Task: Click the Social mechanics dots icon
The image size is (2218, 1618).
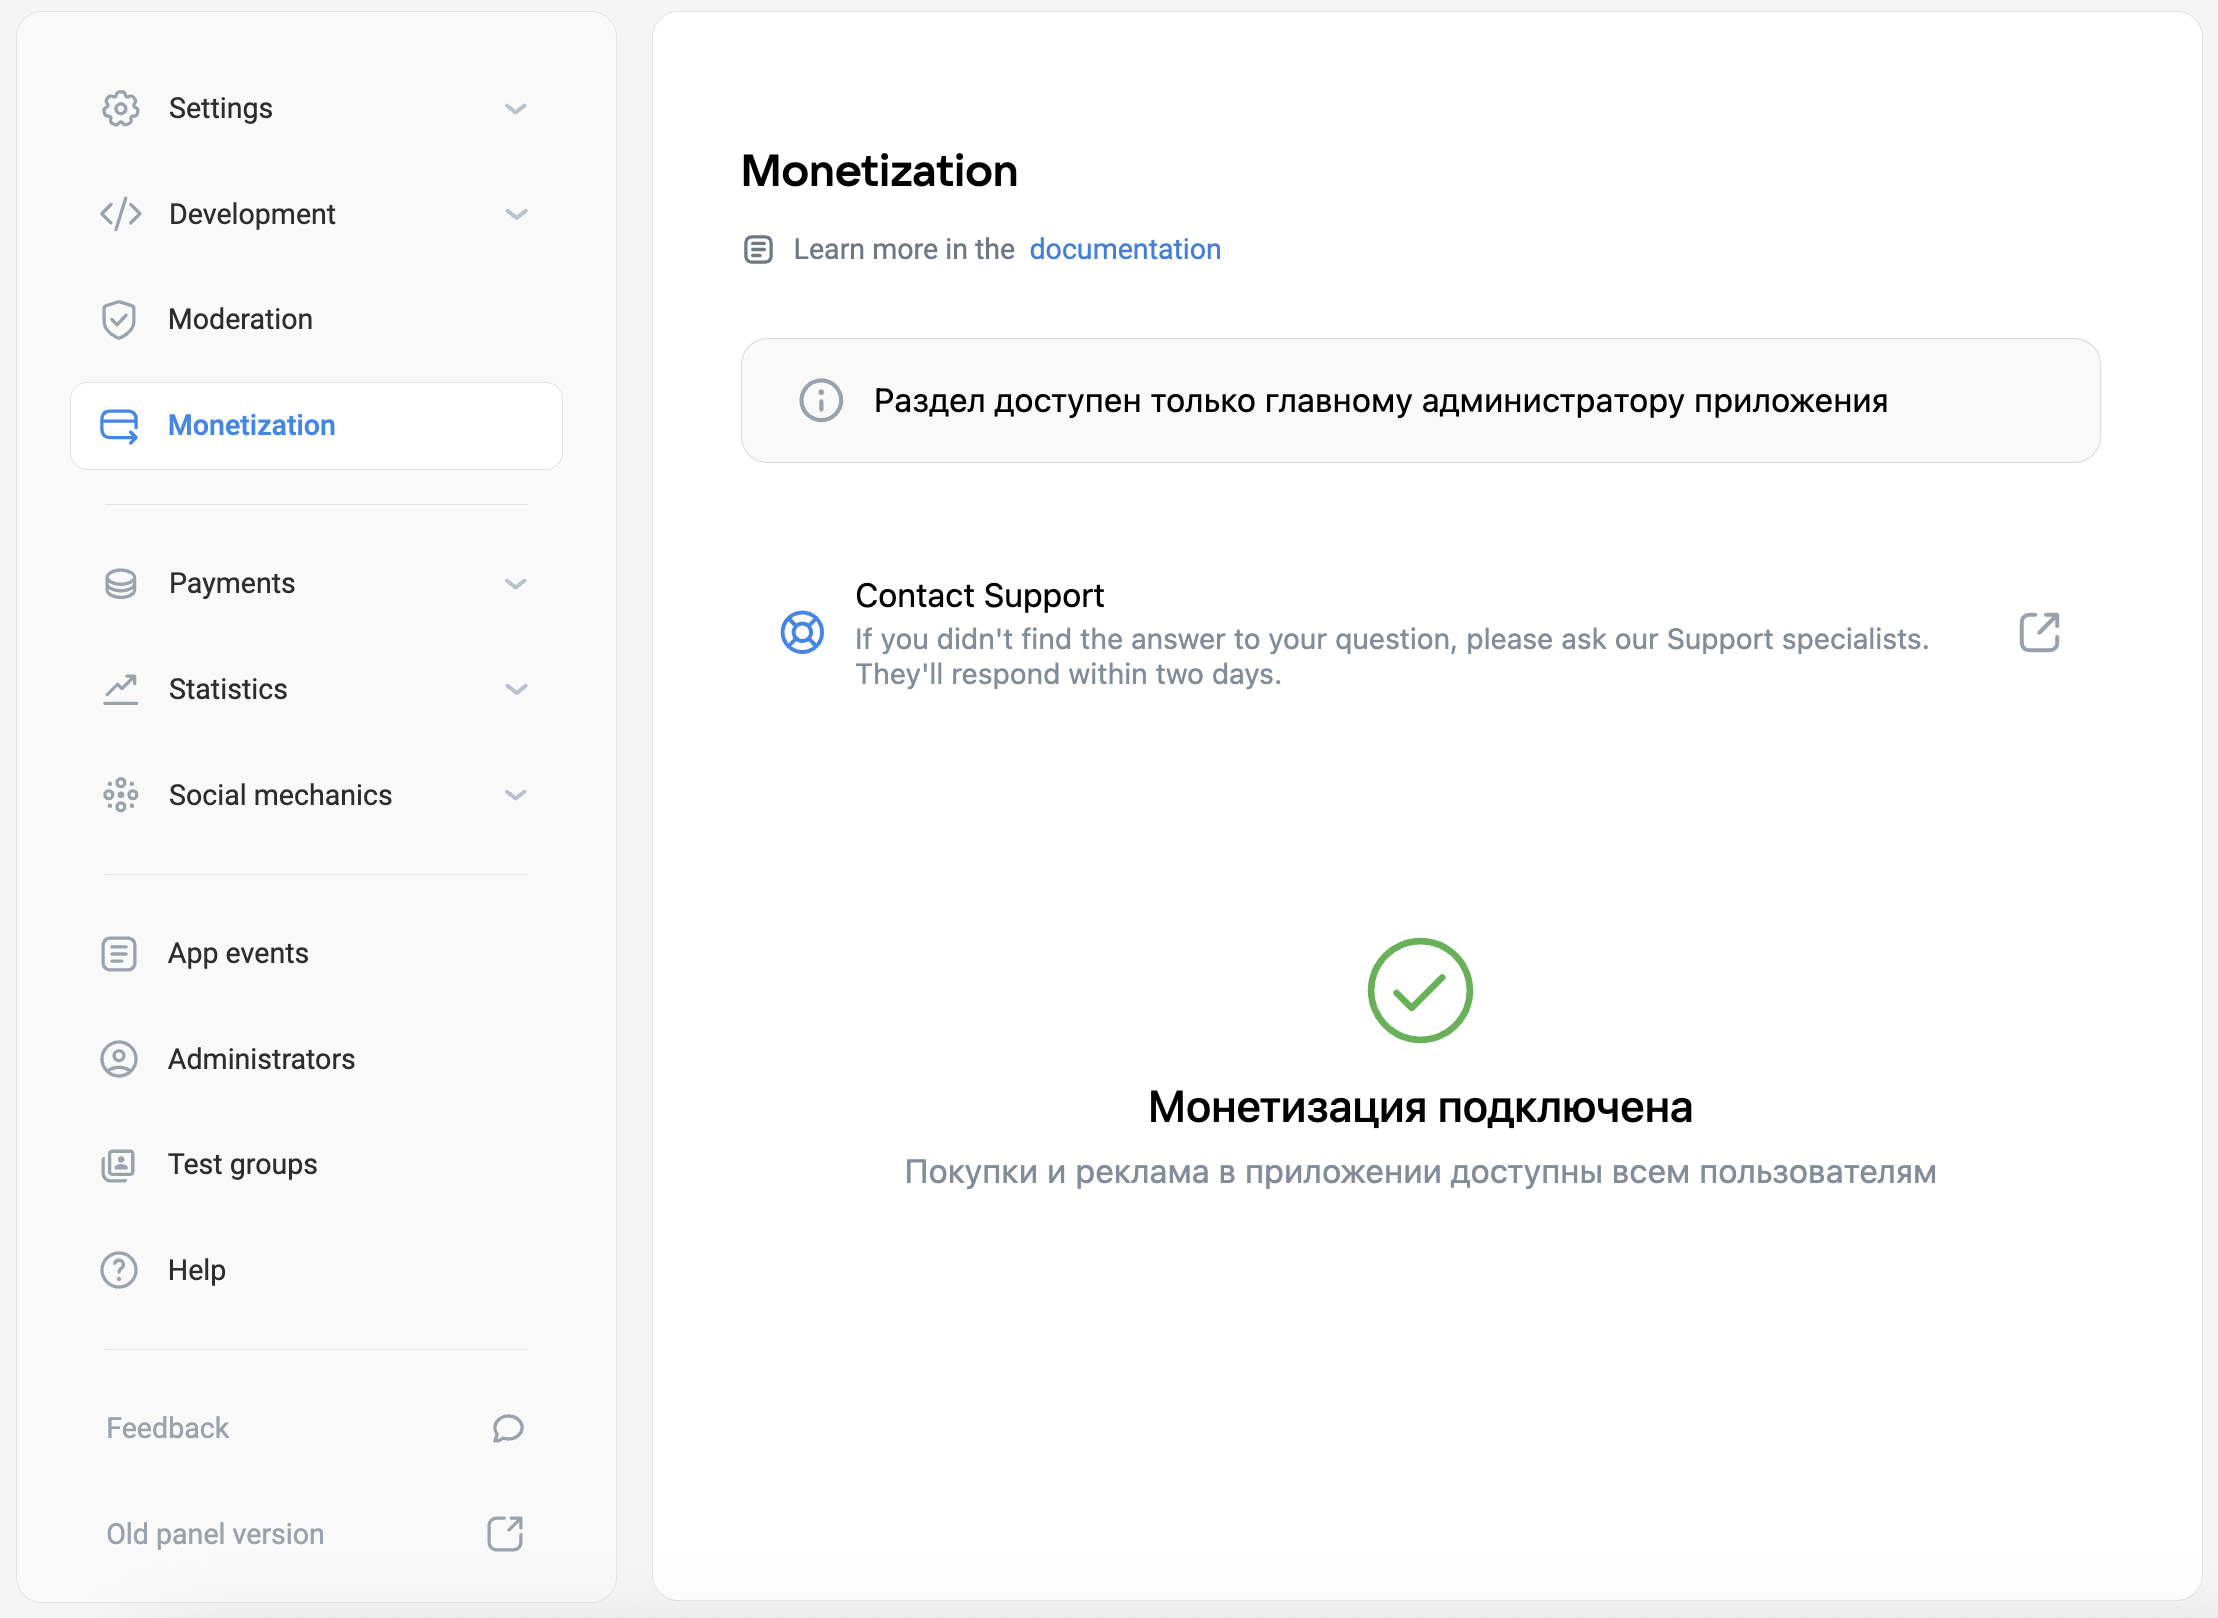Action: click(x=120, y=795)
